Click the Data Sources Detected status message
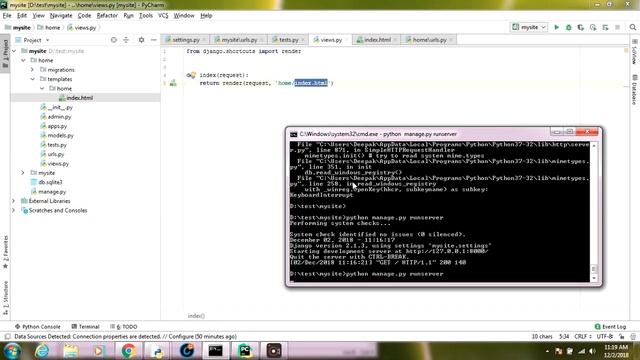The image size is (640, 360). point(125,337)
